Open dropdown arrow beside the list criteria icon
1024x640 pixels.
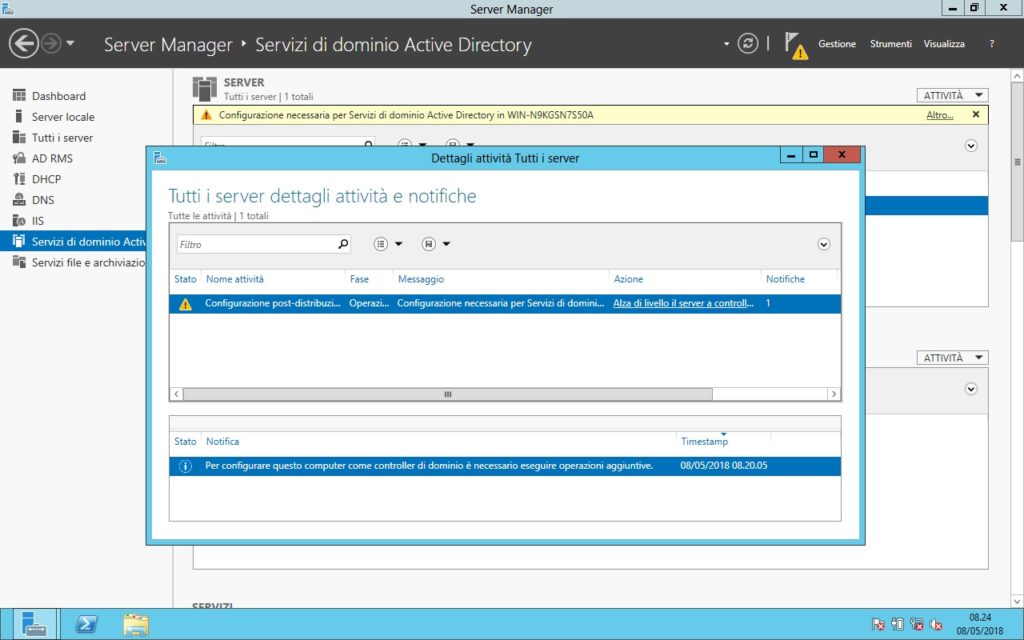(x=398, y=244)
